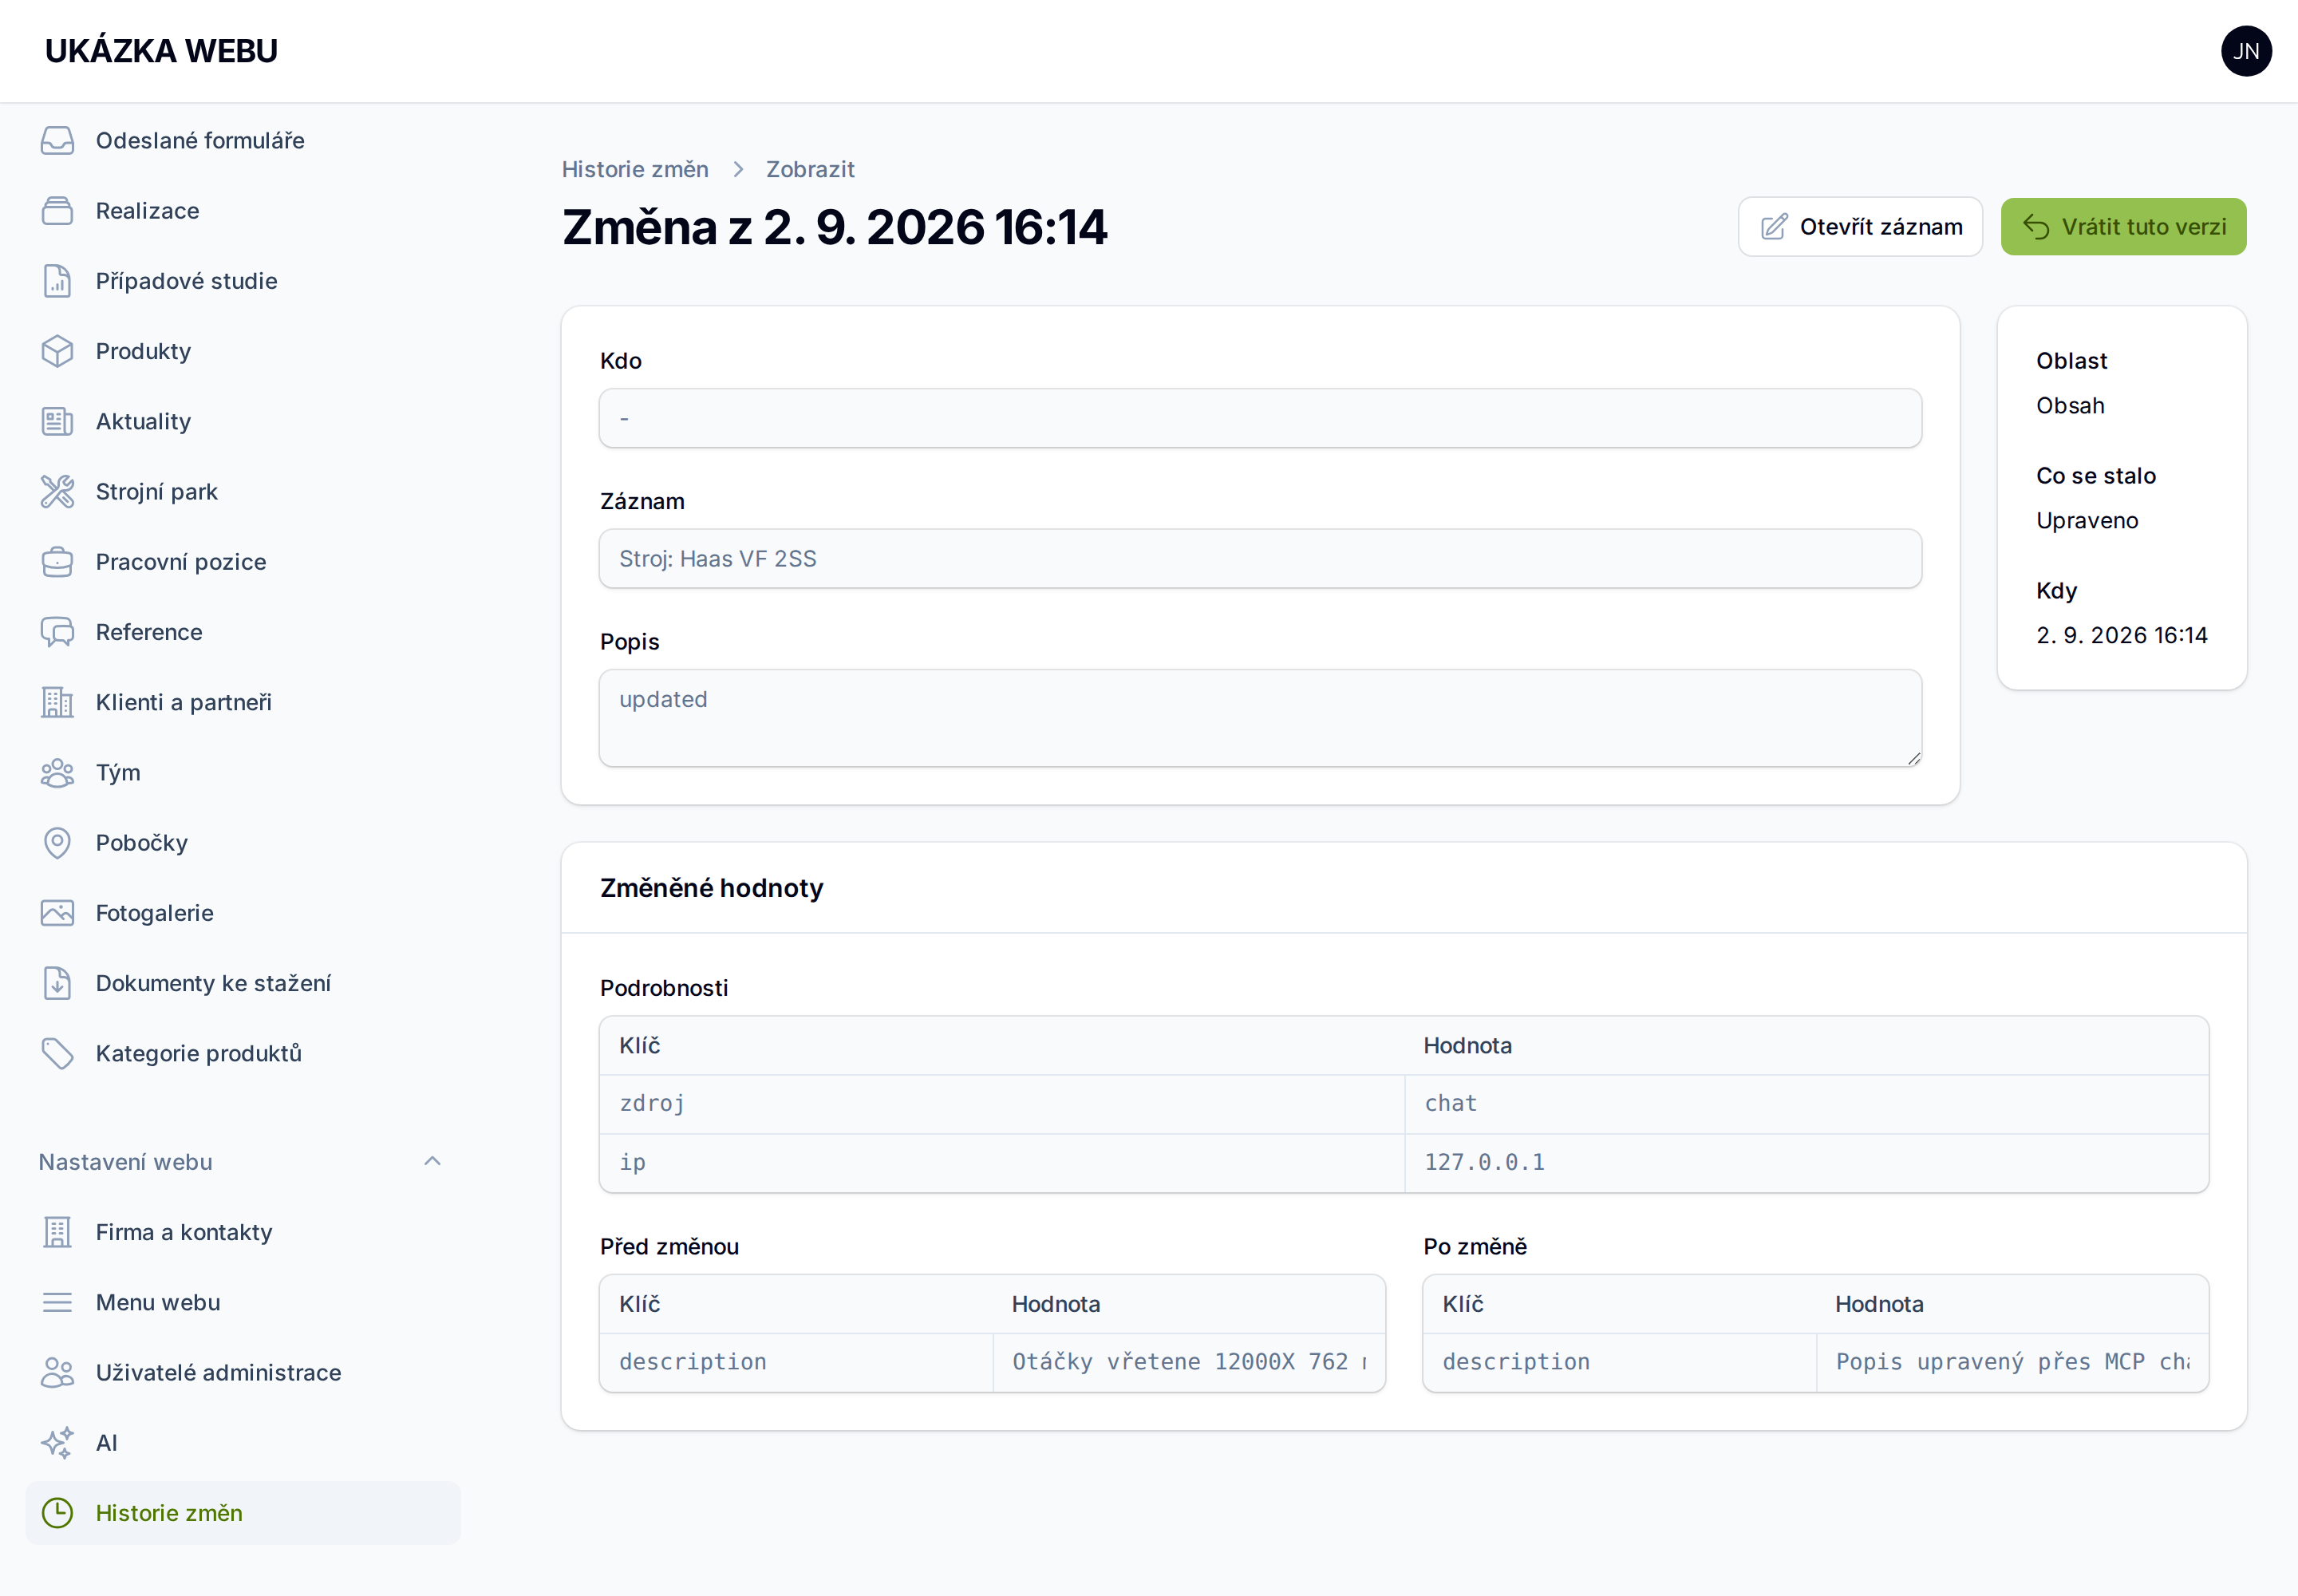Click the Případové studie document icon
This screenshot has width=2298, height=1596.
coord(57,281)
